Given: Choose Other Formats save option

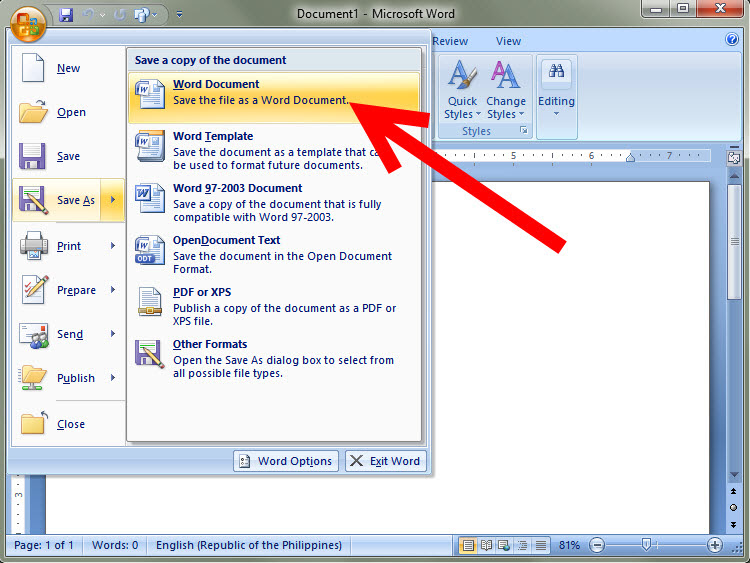Looking at the screenshot, I should (x=274, y=359).
